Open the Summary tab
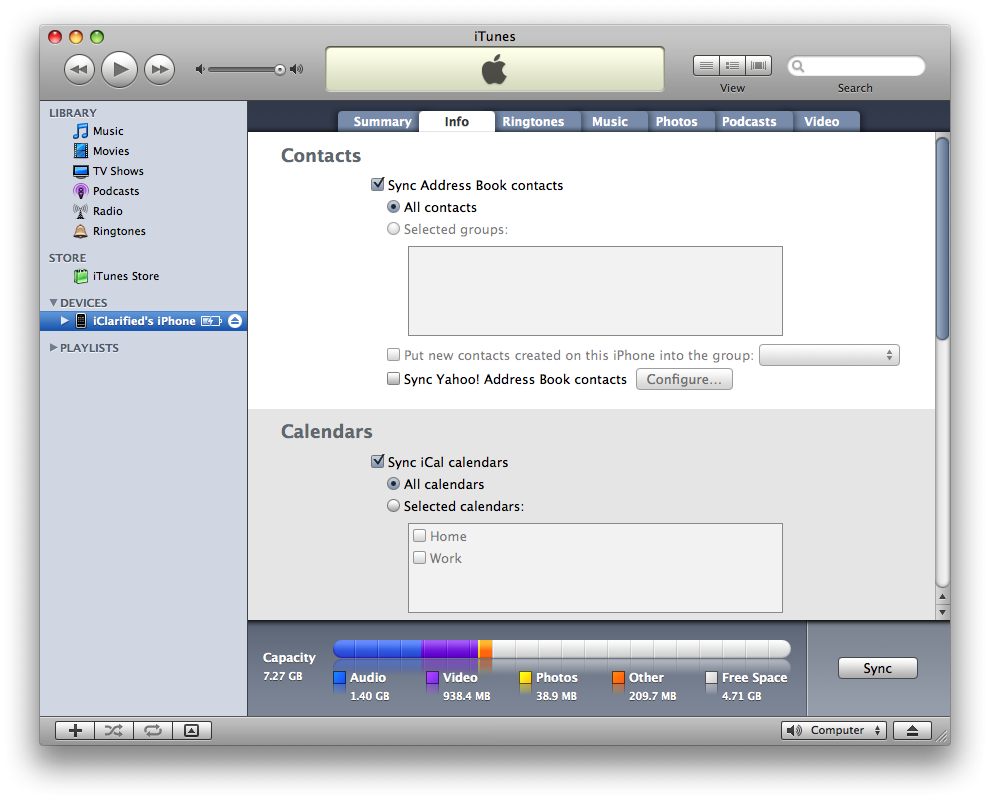This screenshot has height=800, width=990. (x=382, y=122)
